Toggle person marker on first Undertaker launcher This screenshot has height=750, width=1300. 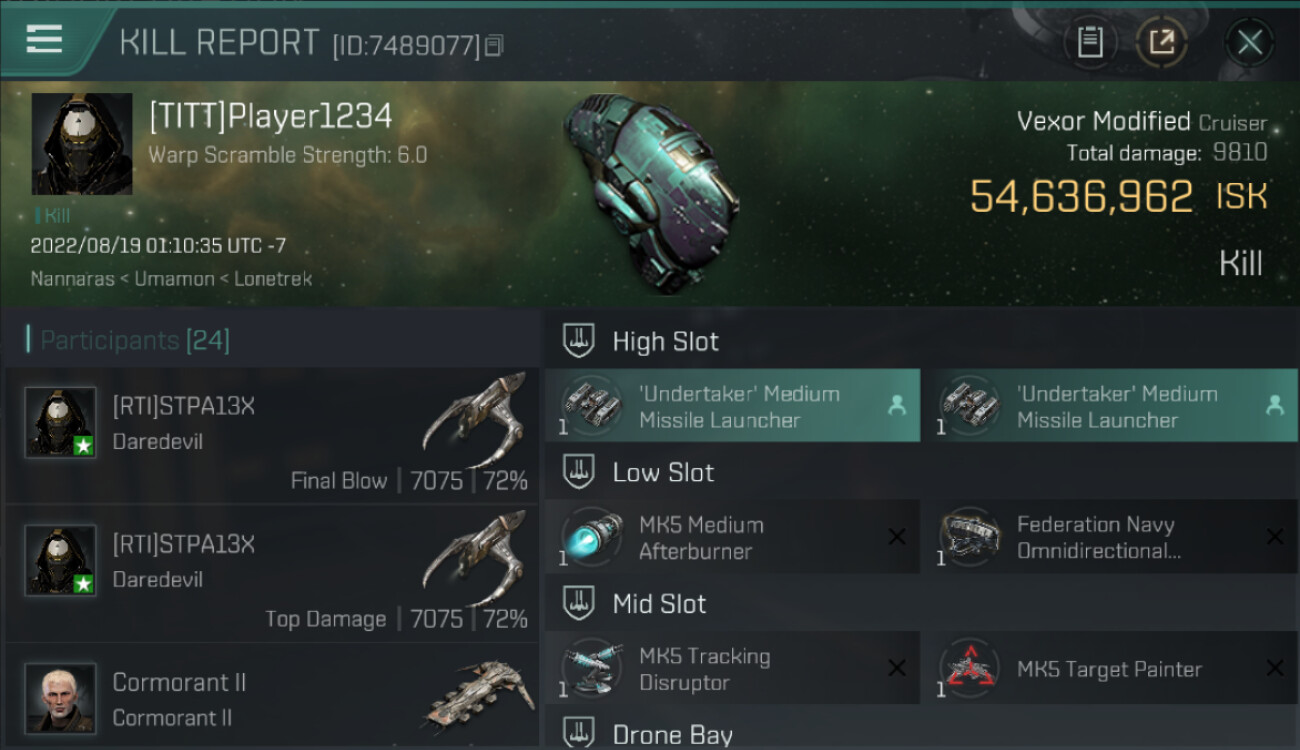[897, 405]
